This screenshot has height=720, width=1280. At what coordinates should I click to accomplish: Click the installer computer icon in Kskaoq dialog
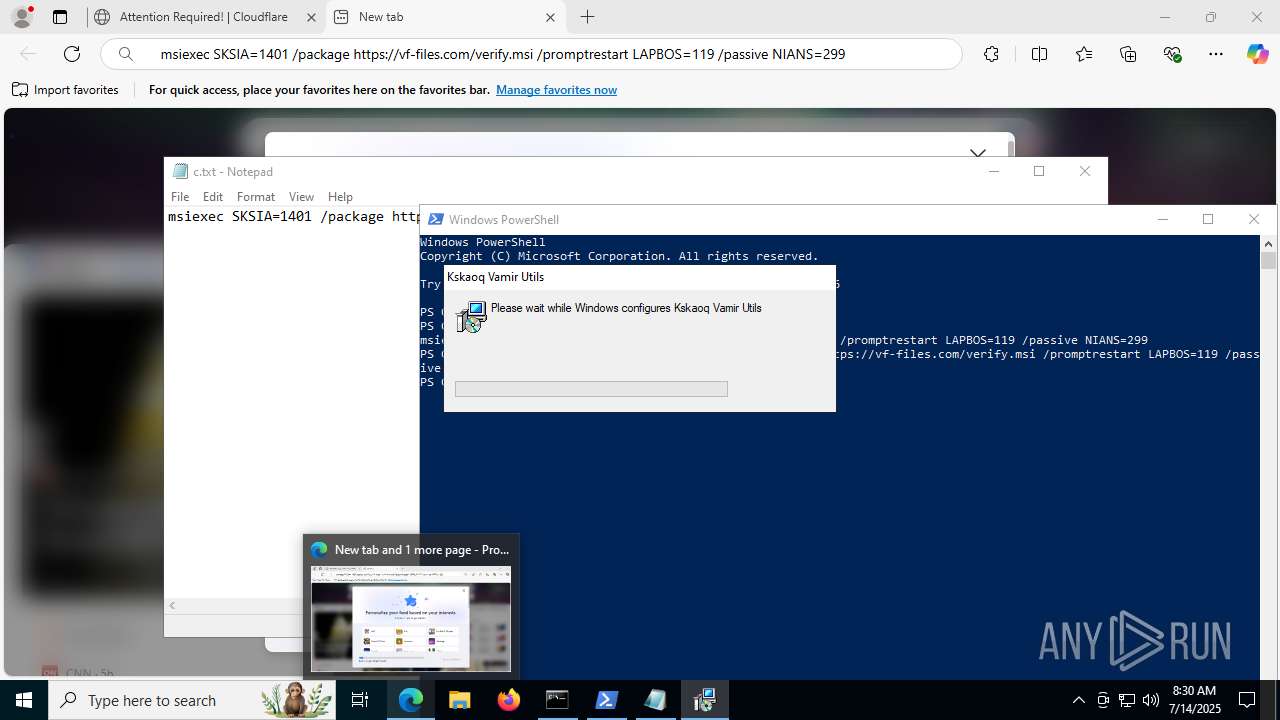pyautogui.click(x=471, y=316)
